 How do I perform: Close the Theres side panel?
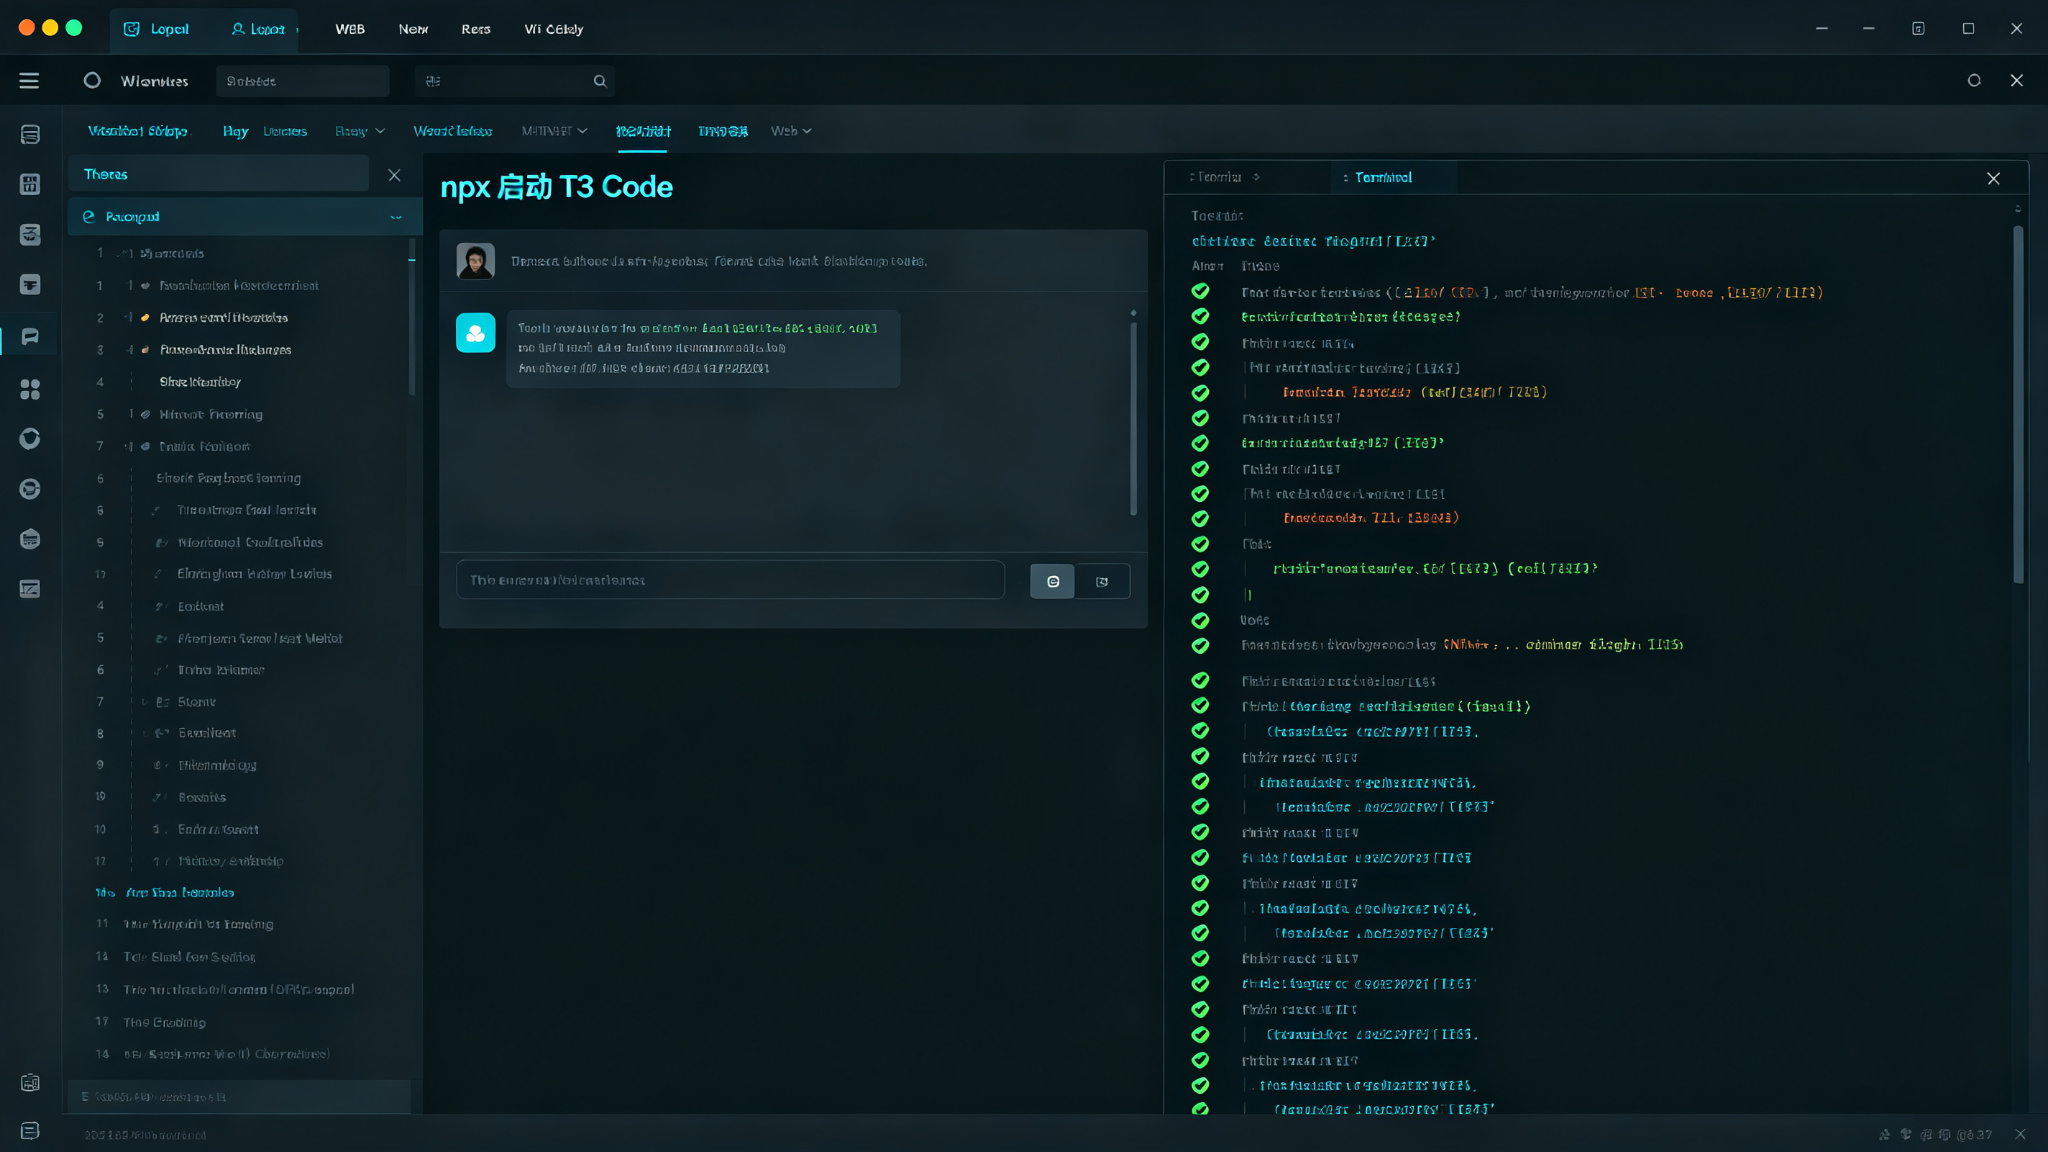point(394,175)
